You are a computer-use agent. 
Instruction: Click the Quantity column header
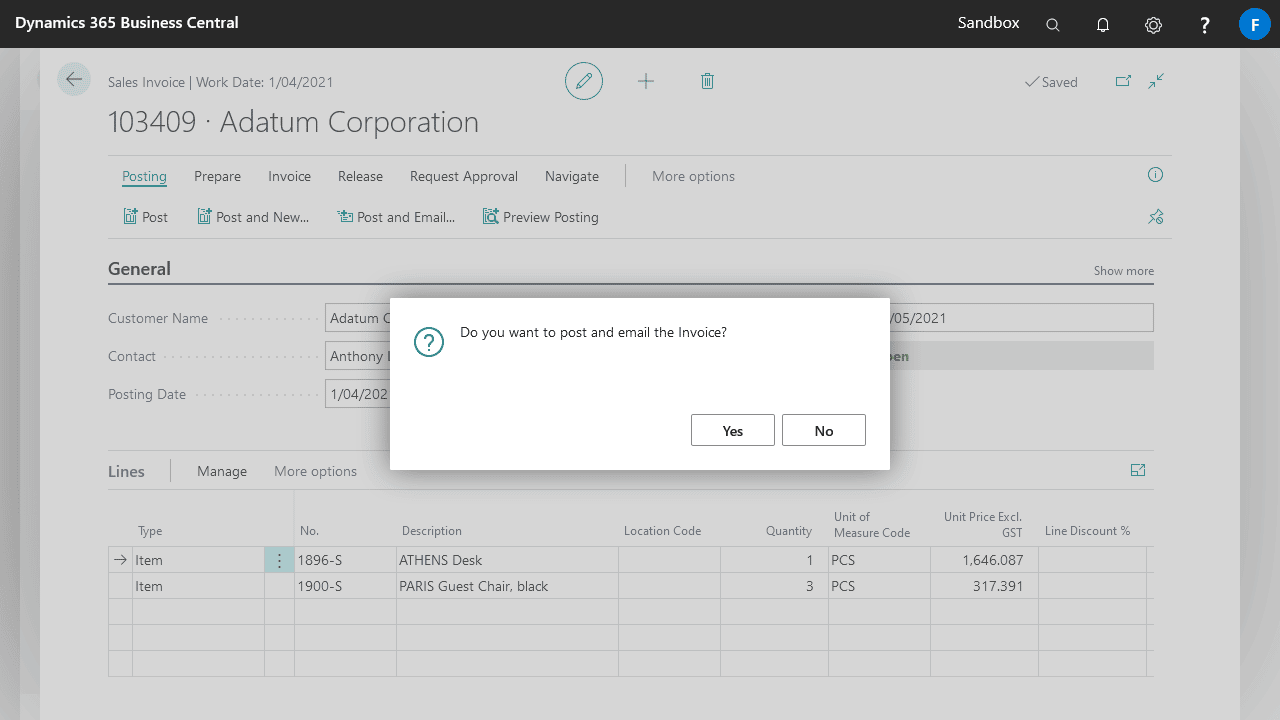pyautogui.click(x=789, y=531)
